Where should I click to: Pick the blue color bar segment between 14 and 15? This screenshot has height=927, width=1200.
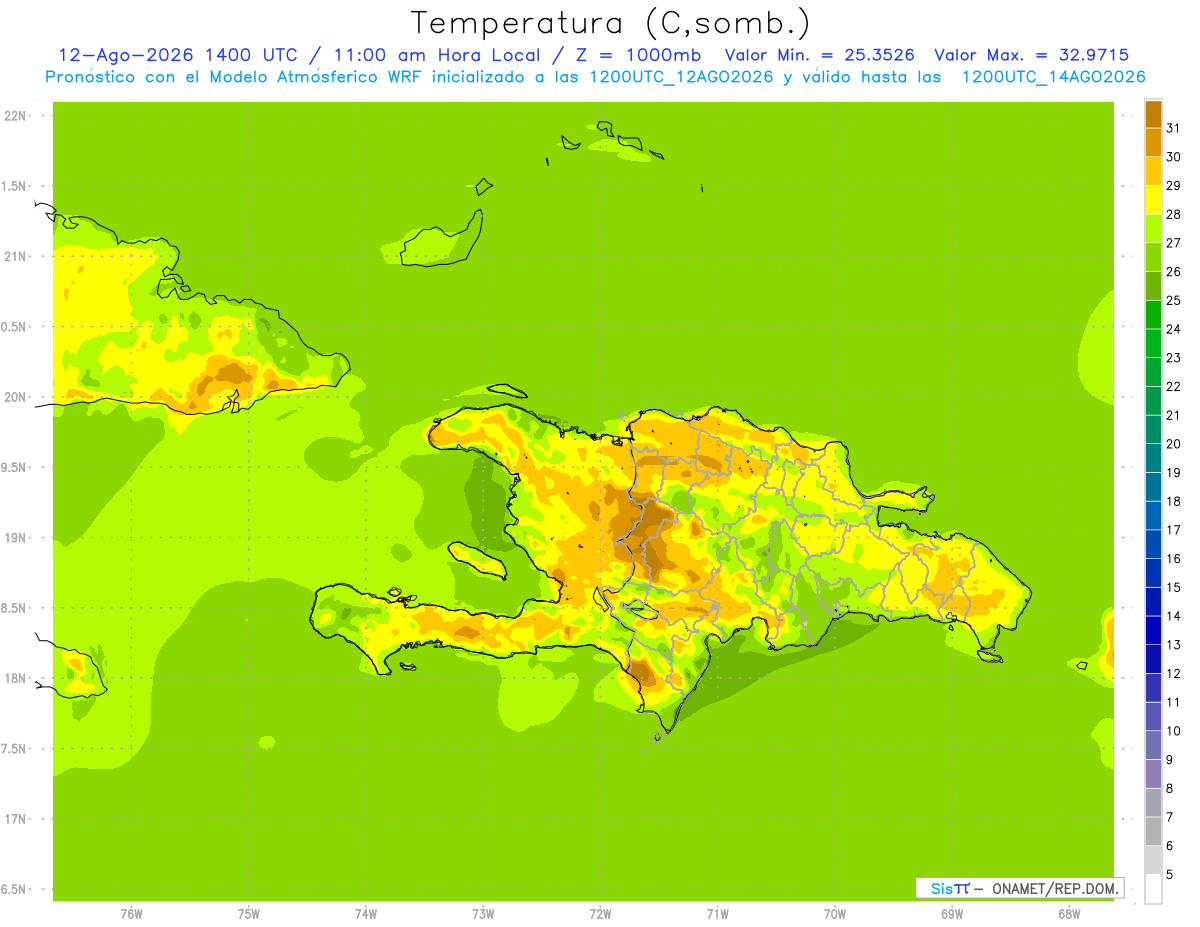[1153, 602]
